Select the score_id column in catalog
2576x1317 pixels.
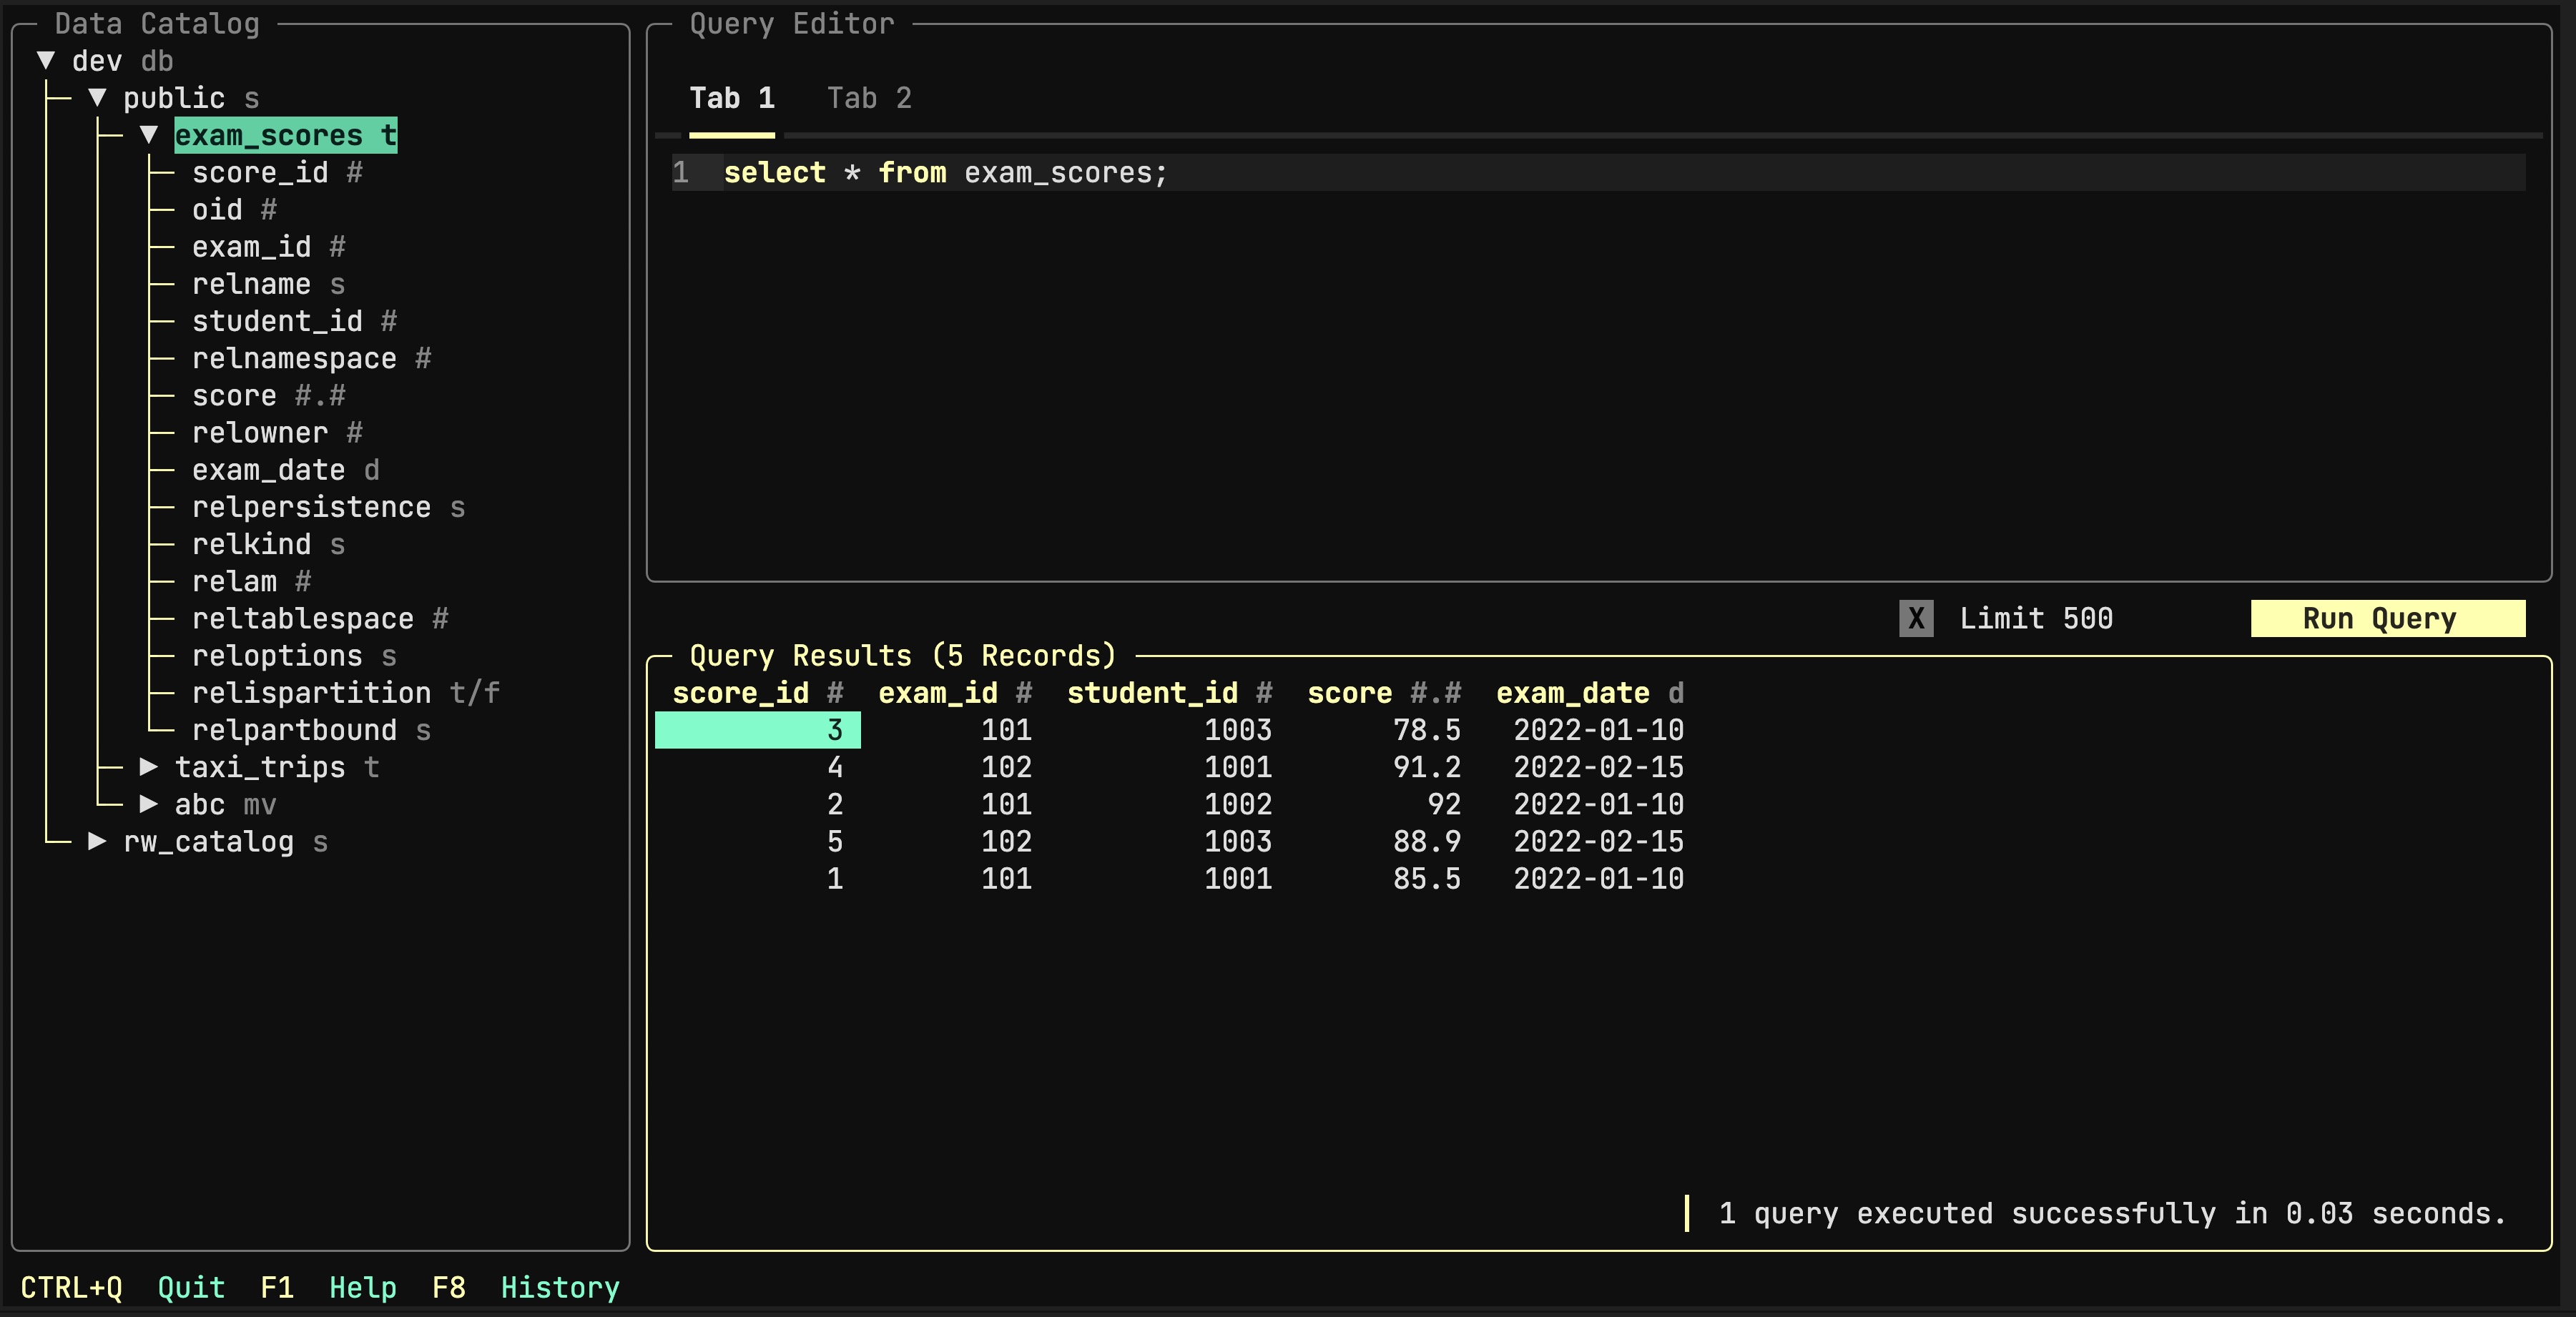tap(260, 172)
